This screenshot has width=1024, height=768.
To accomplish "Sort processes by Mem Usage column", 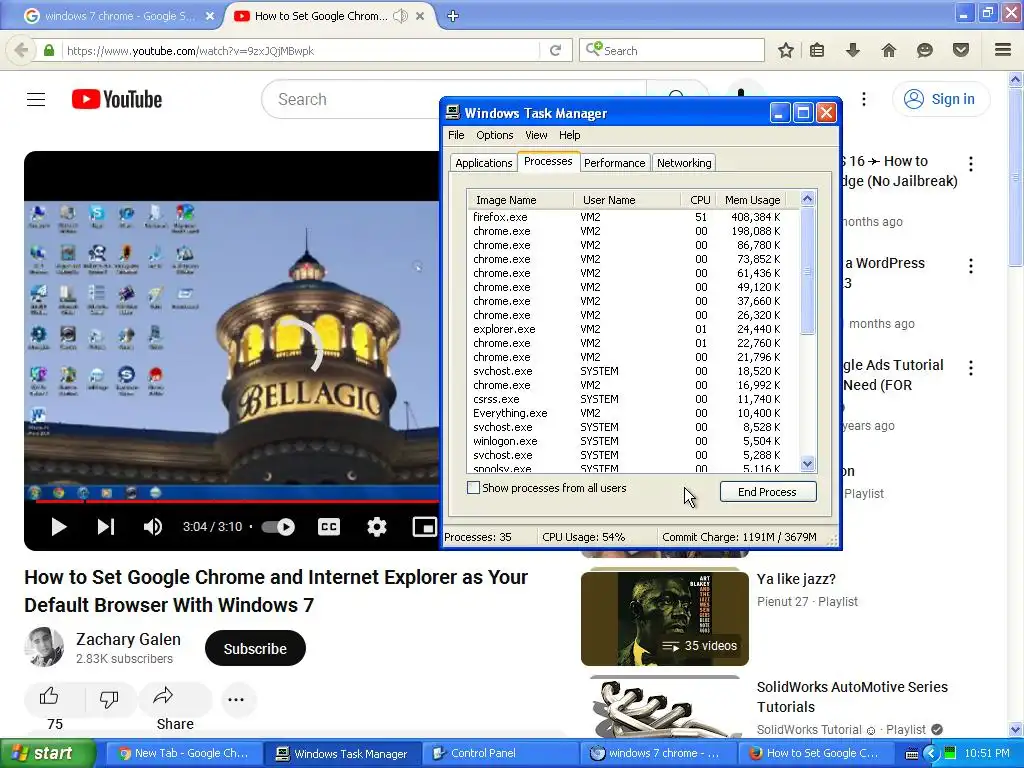I will pyautogui.click(x=751, y=200).
